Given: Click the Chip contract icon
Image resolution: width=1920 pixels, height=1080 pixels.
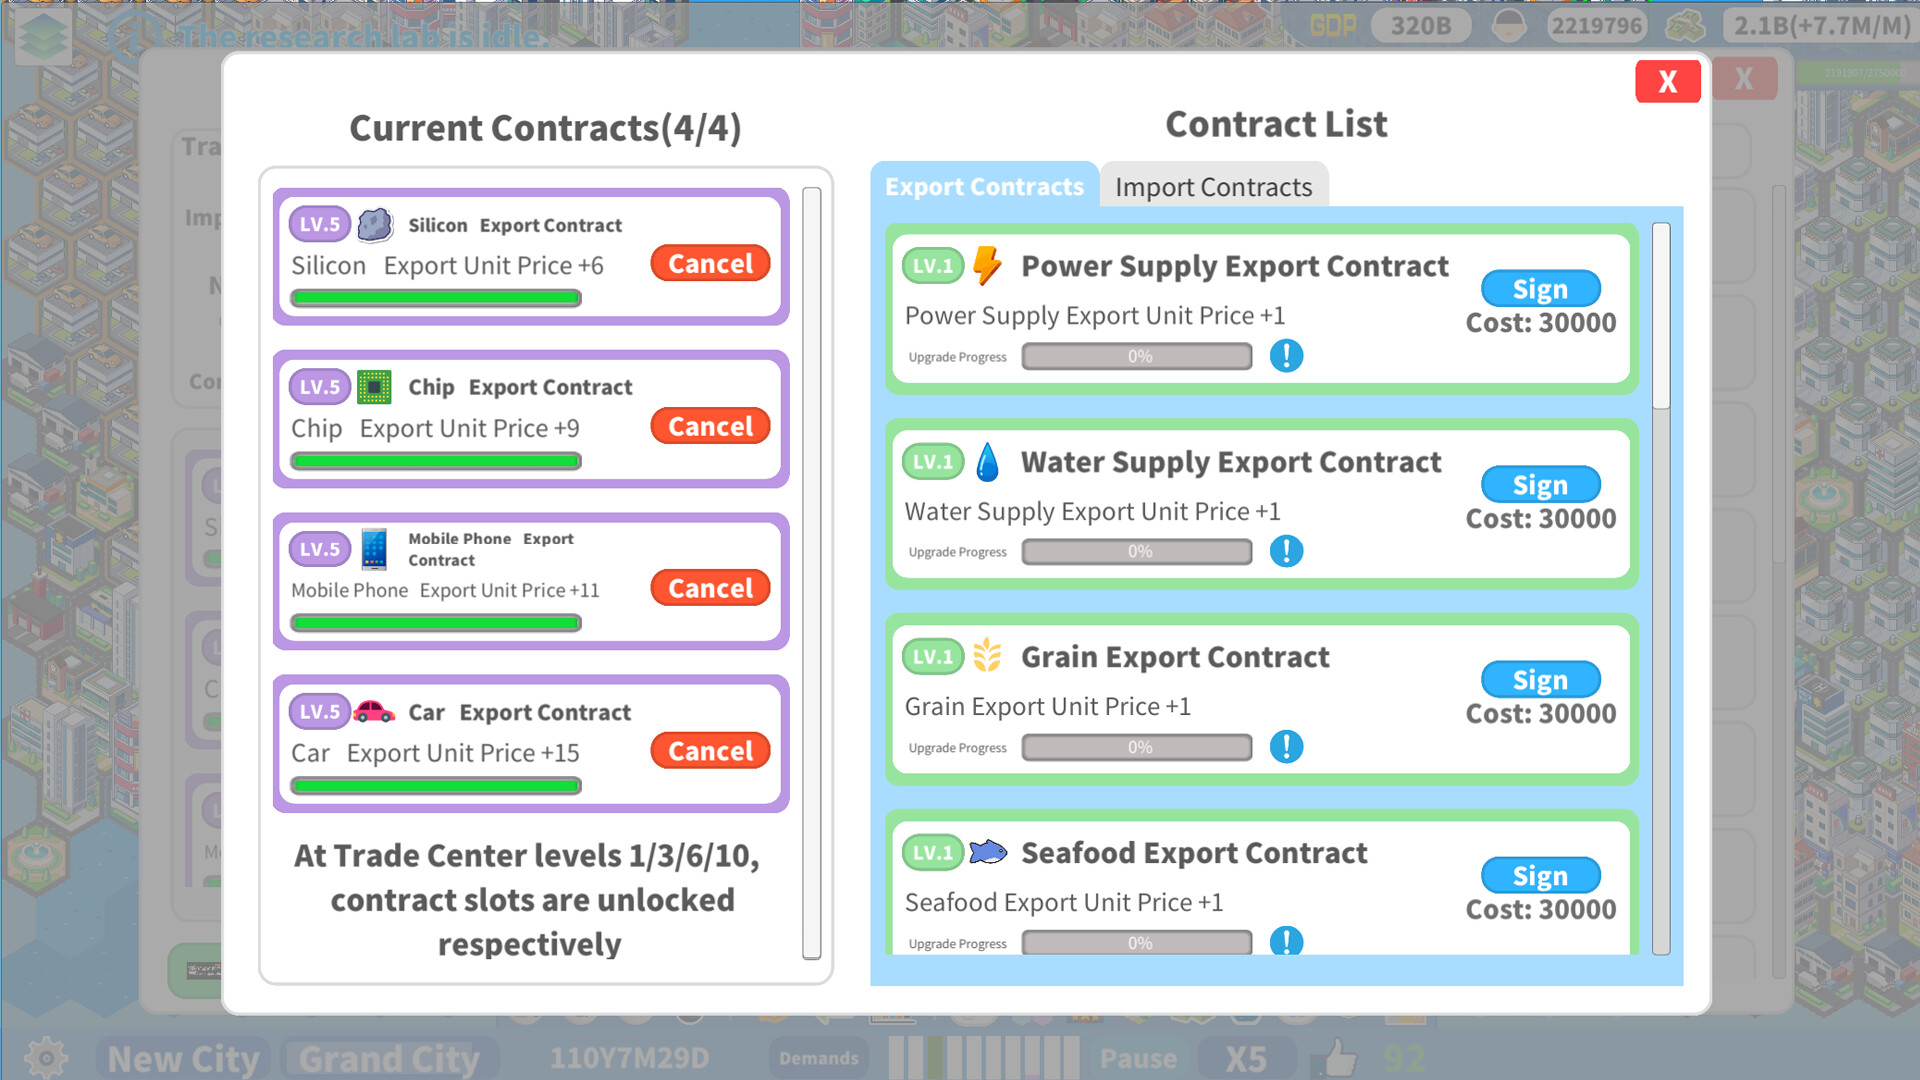Looking at the screenshot, I should point(374,387).
